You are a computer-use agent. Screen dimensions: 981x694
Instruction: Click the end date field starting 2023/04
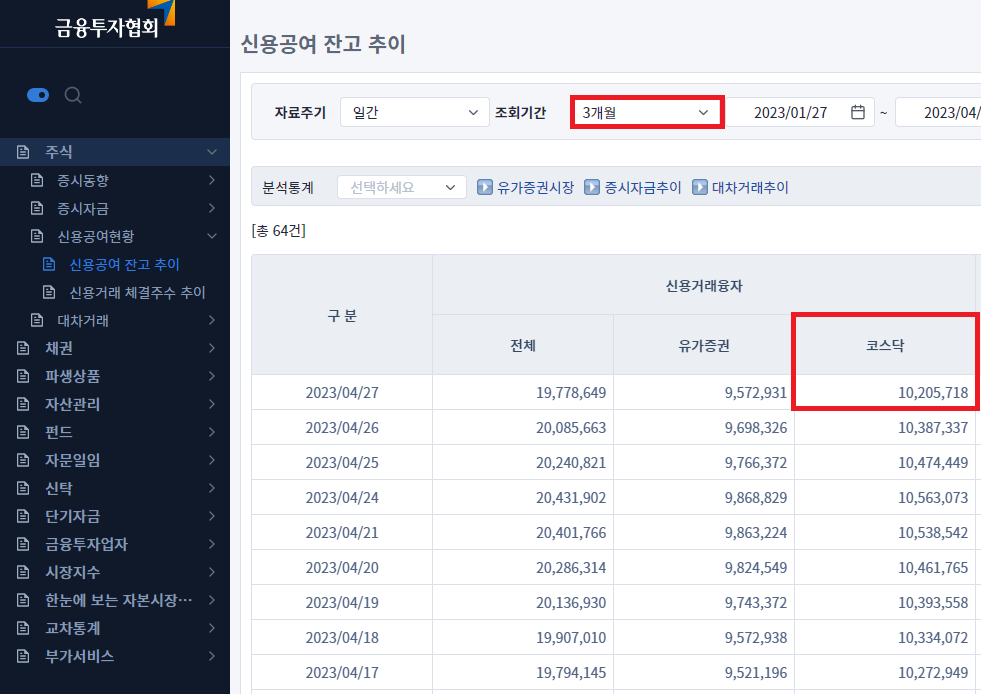tap(938, 112)
